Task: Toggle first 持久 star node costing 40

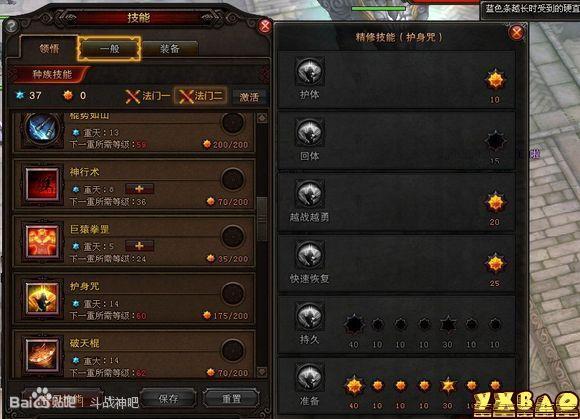Action: point(354,325)
